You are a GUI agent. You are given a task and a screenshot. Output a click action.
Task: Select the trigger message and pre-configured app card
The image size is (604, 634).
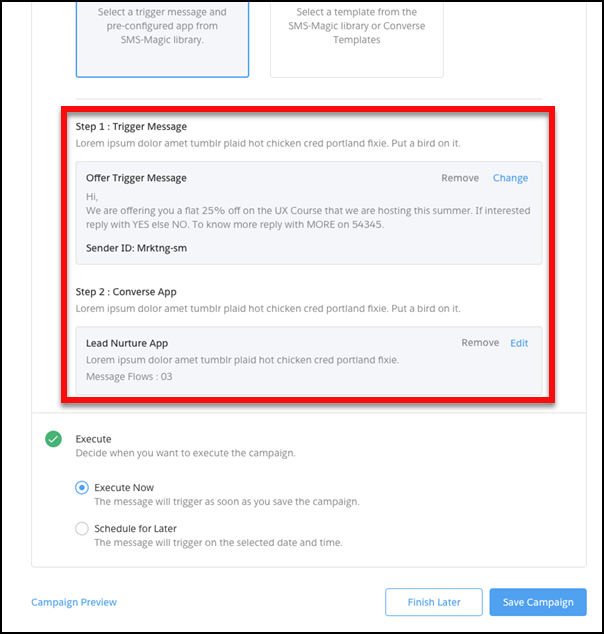click(162, 39)
